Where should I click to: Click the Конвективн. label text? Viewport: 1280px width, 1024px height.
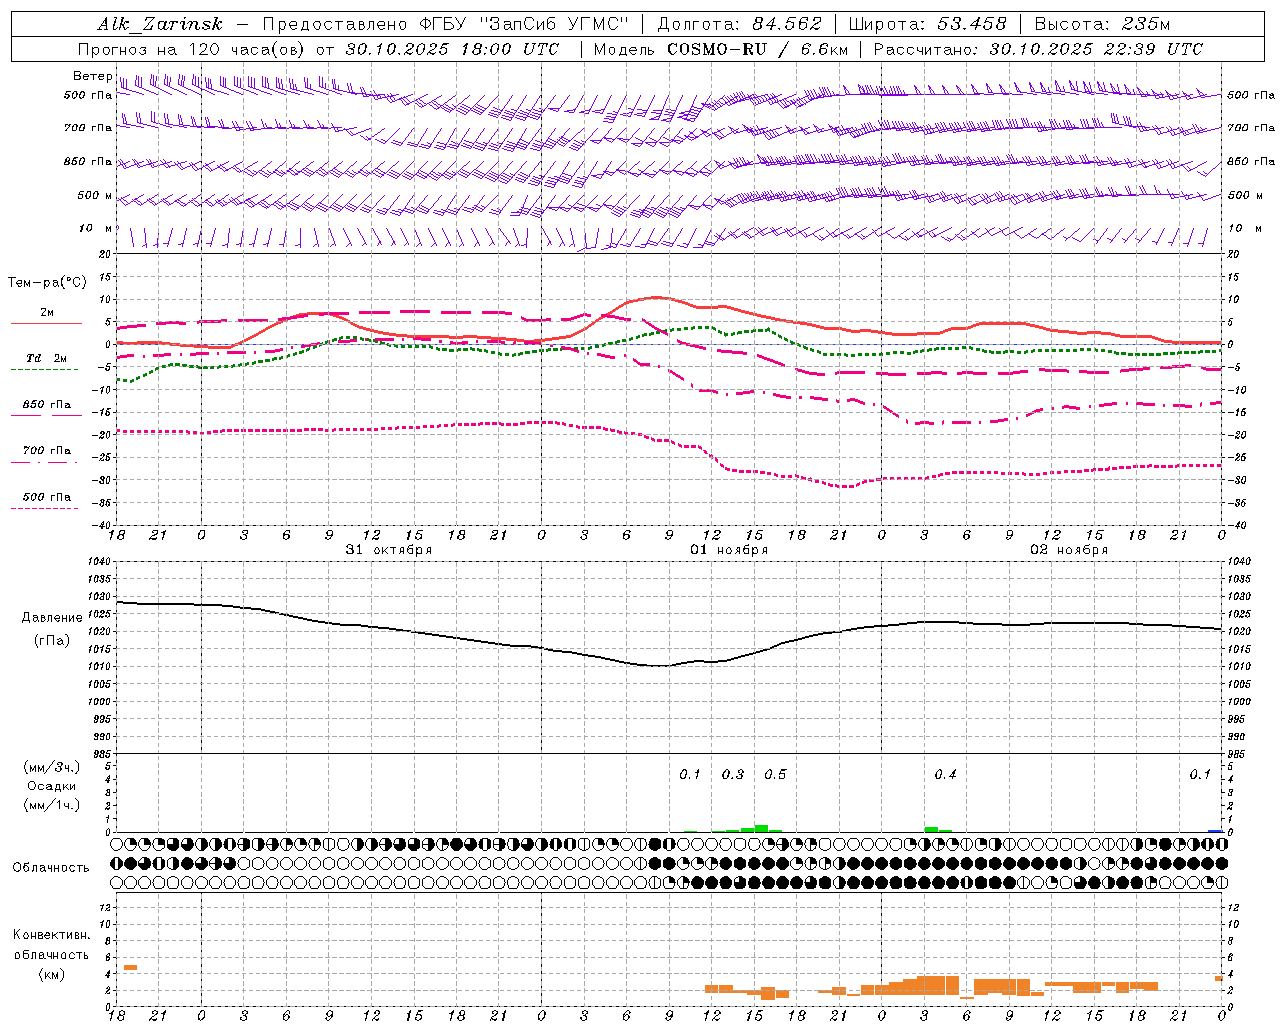coord(52,935)
